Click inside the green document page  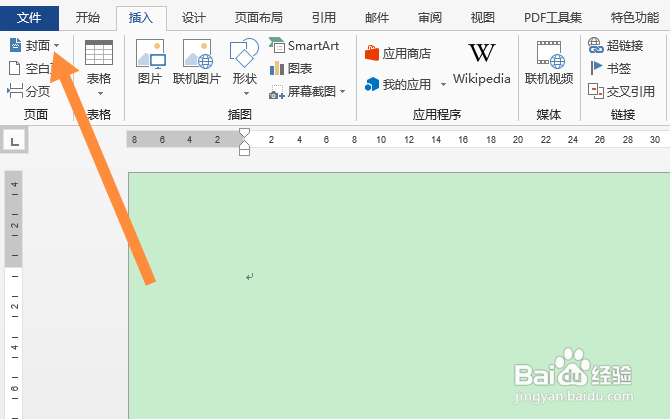[399, 296]
